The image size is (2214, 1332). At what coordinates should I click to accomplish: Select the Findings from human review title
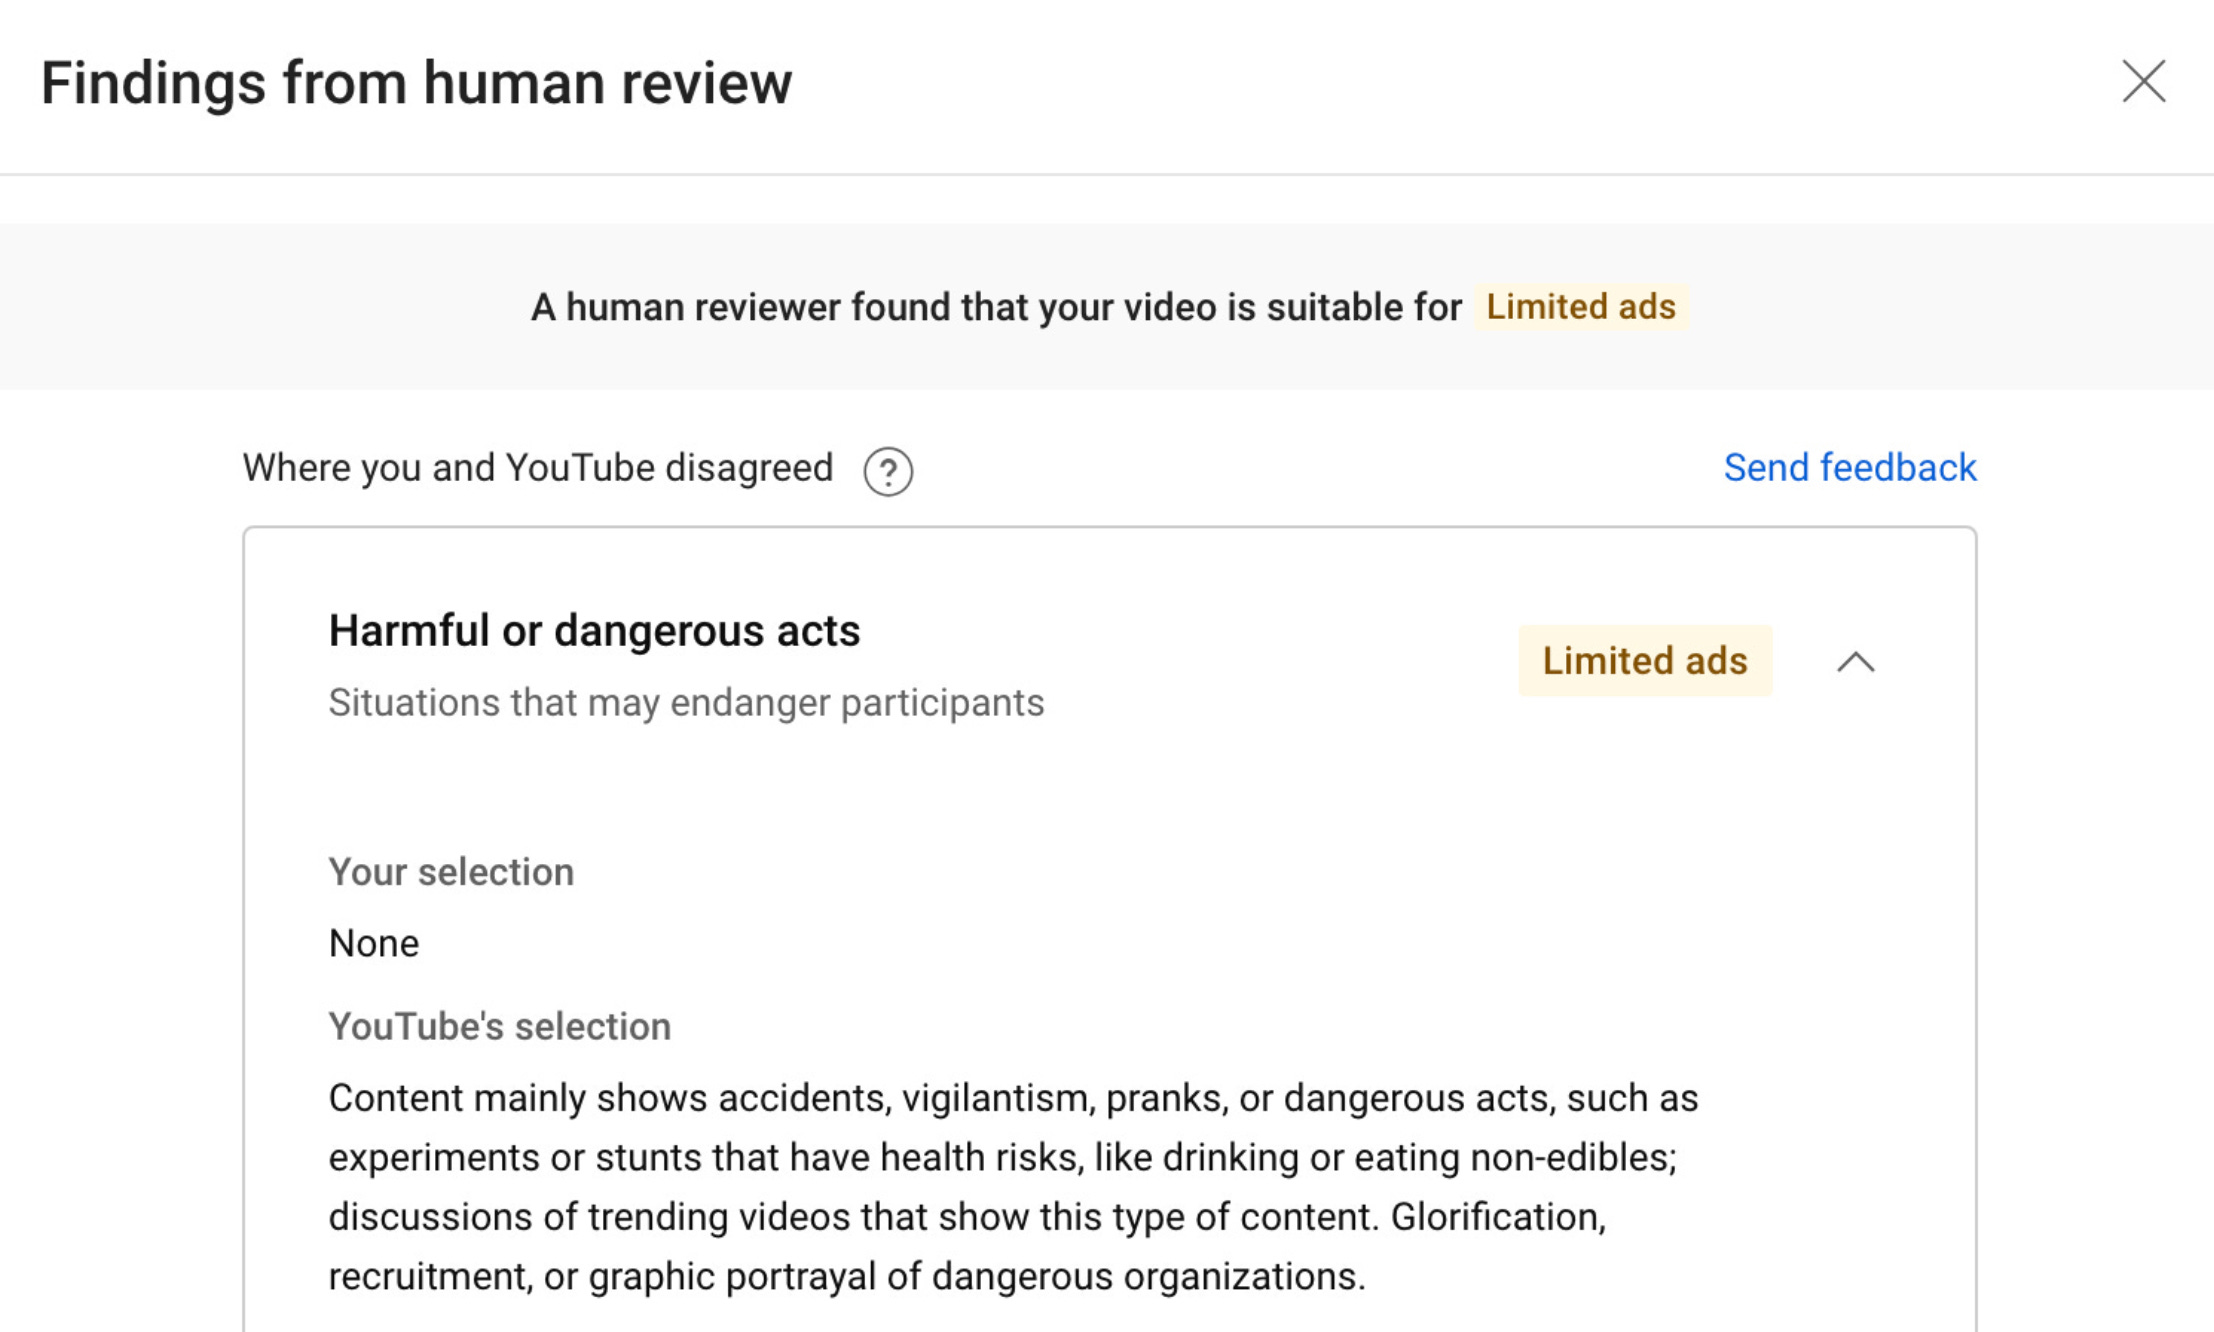click(416, 83)
